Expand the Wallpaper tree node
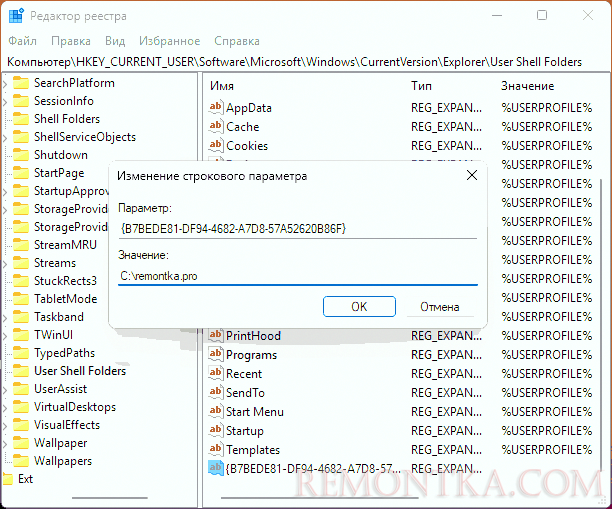The image size is (612, 509). [x=5, y=443]
